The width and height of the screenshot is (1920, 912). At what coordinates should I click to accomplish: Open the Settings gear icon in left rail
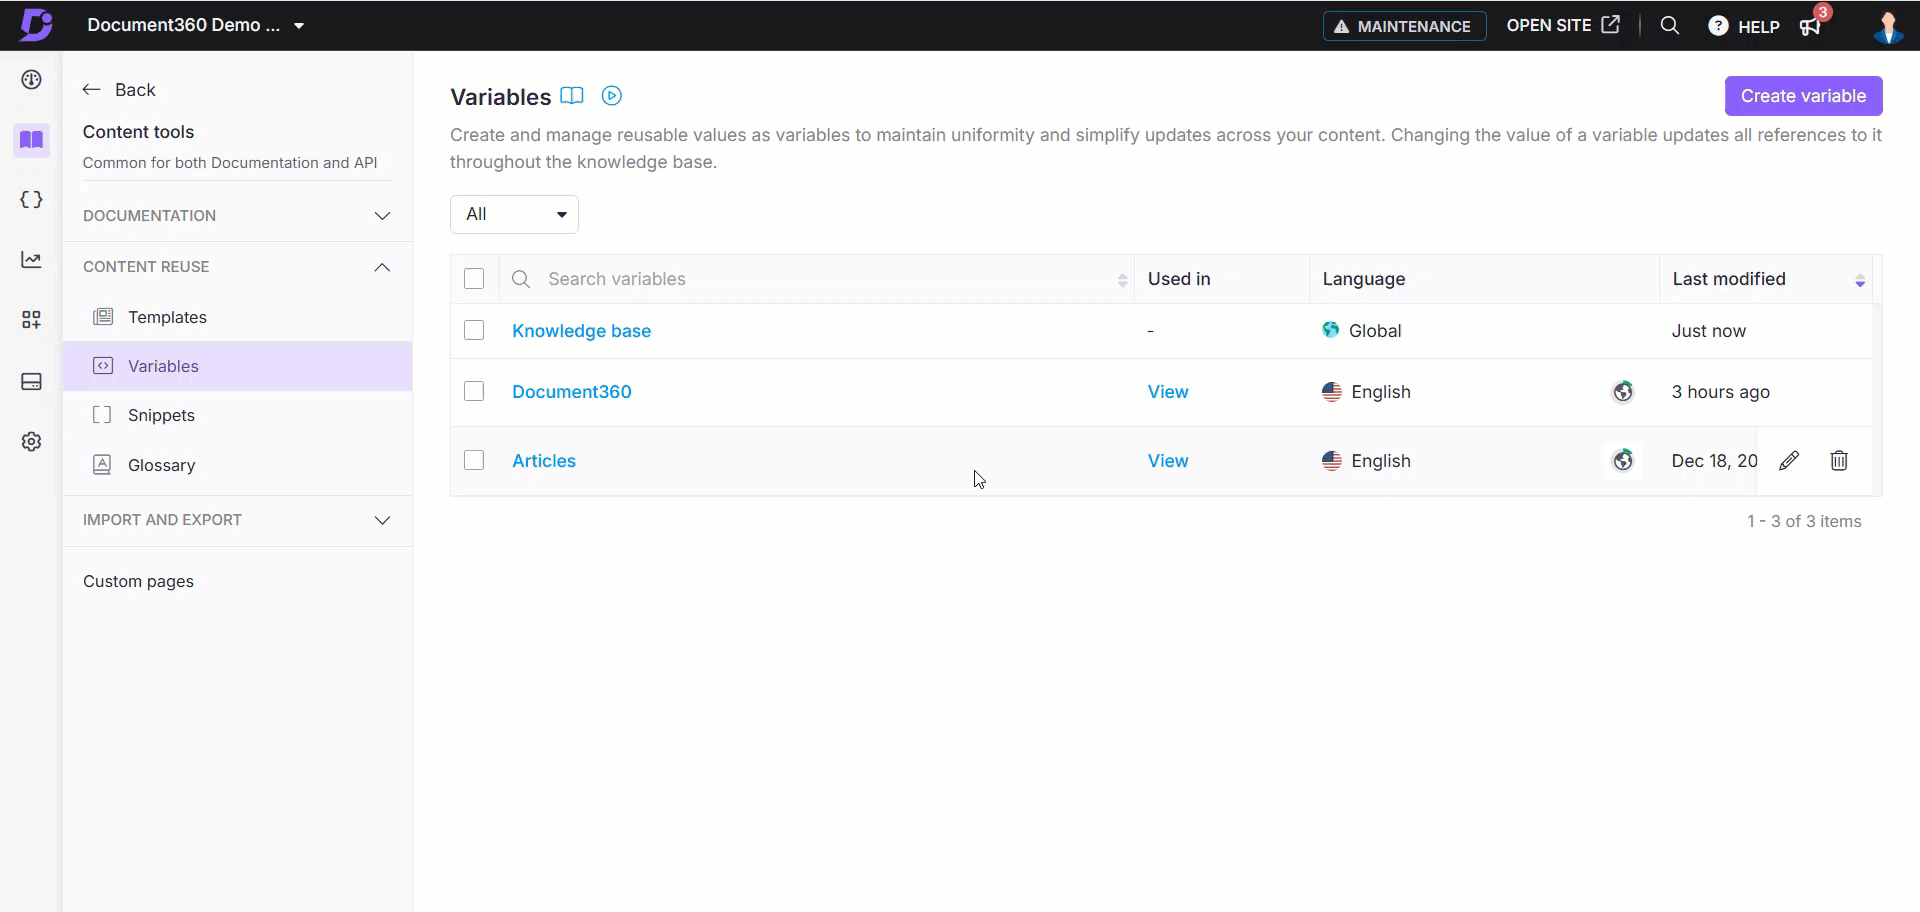point(31,442)
